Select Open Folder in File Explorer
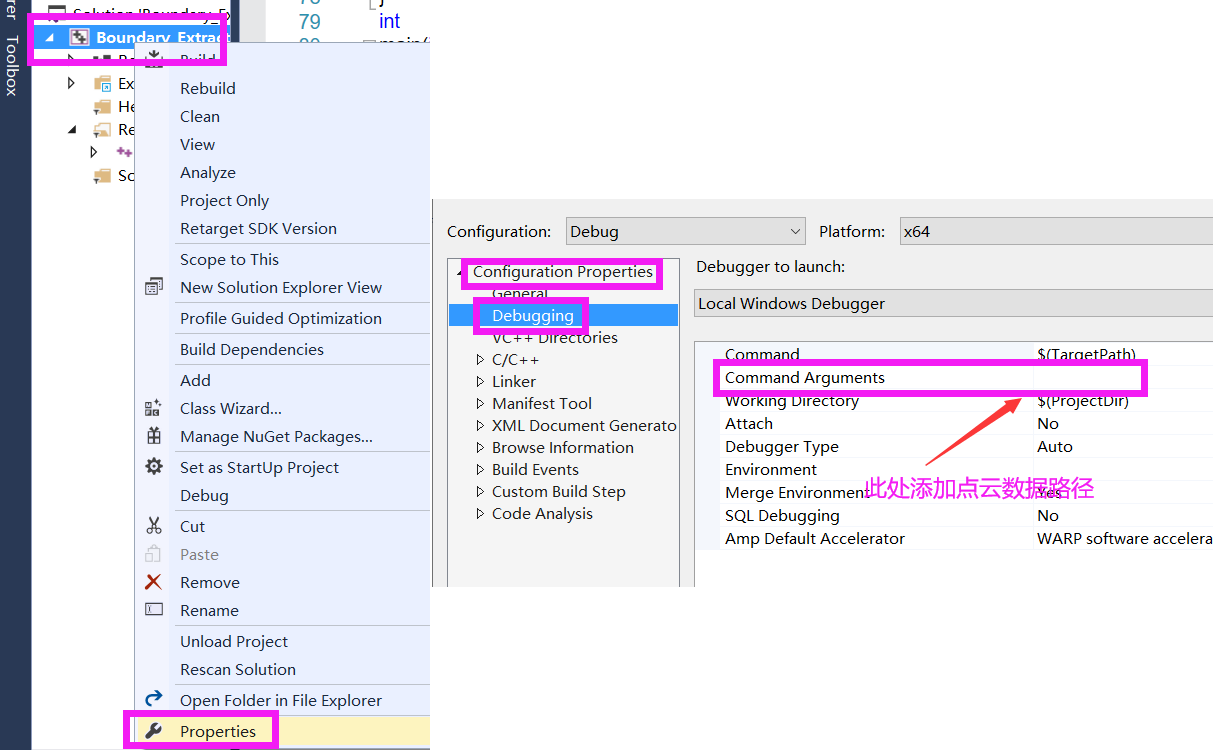 (281, 700)
